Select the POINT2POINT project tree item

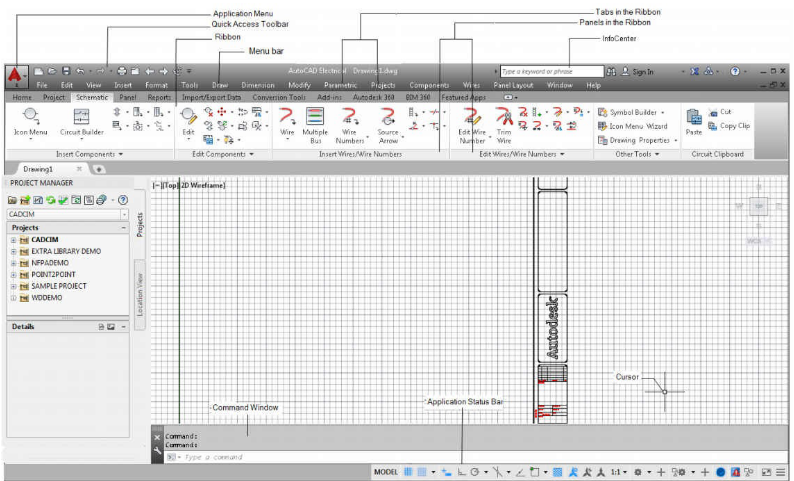click(x=53, y=275)
